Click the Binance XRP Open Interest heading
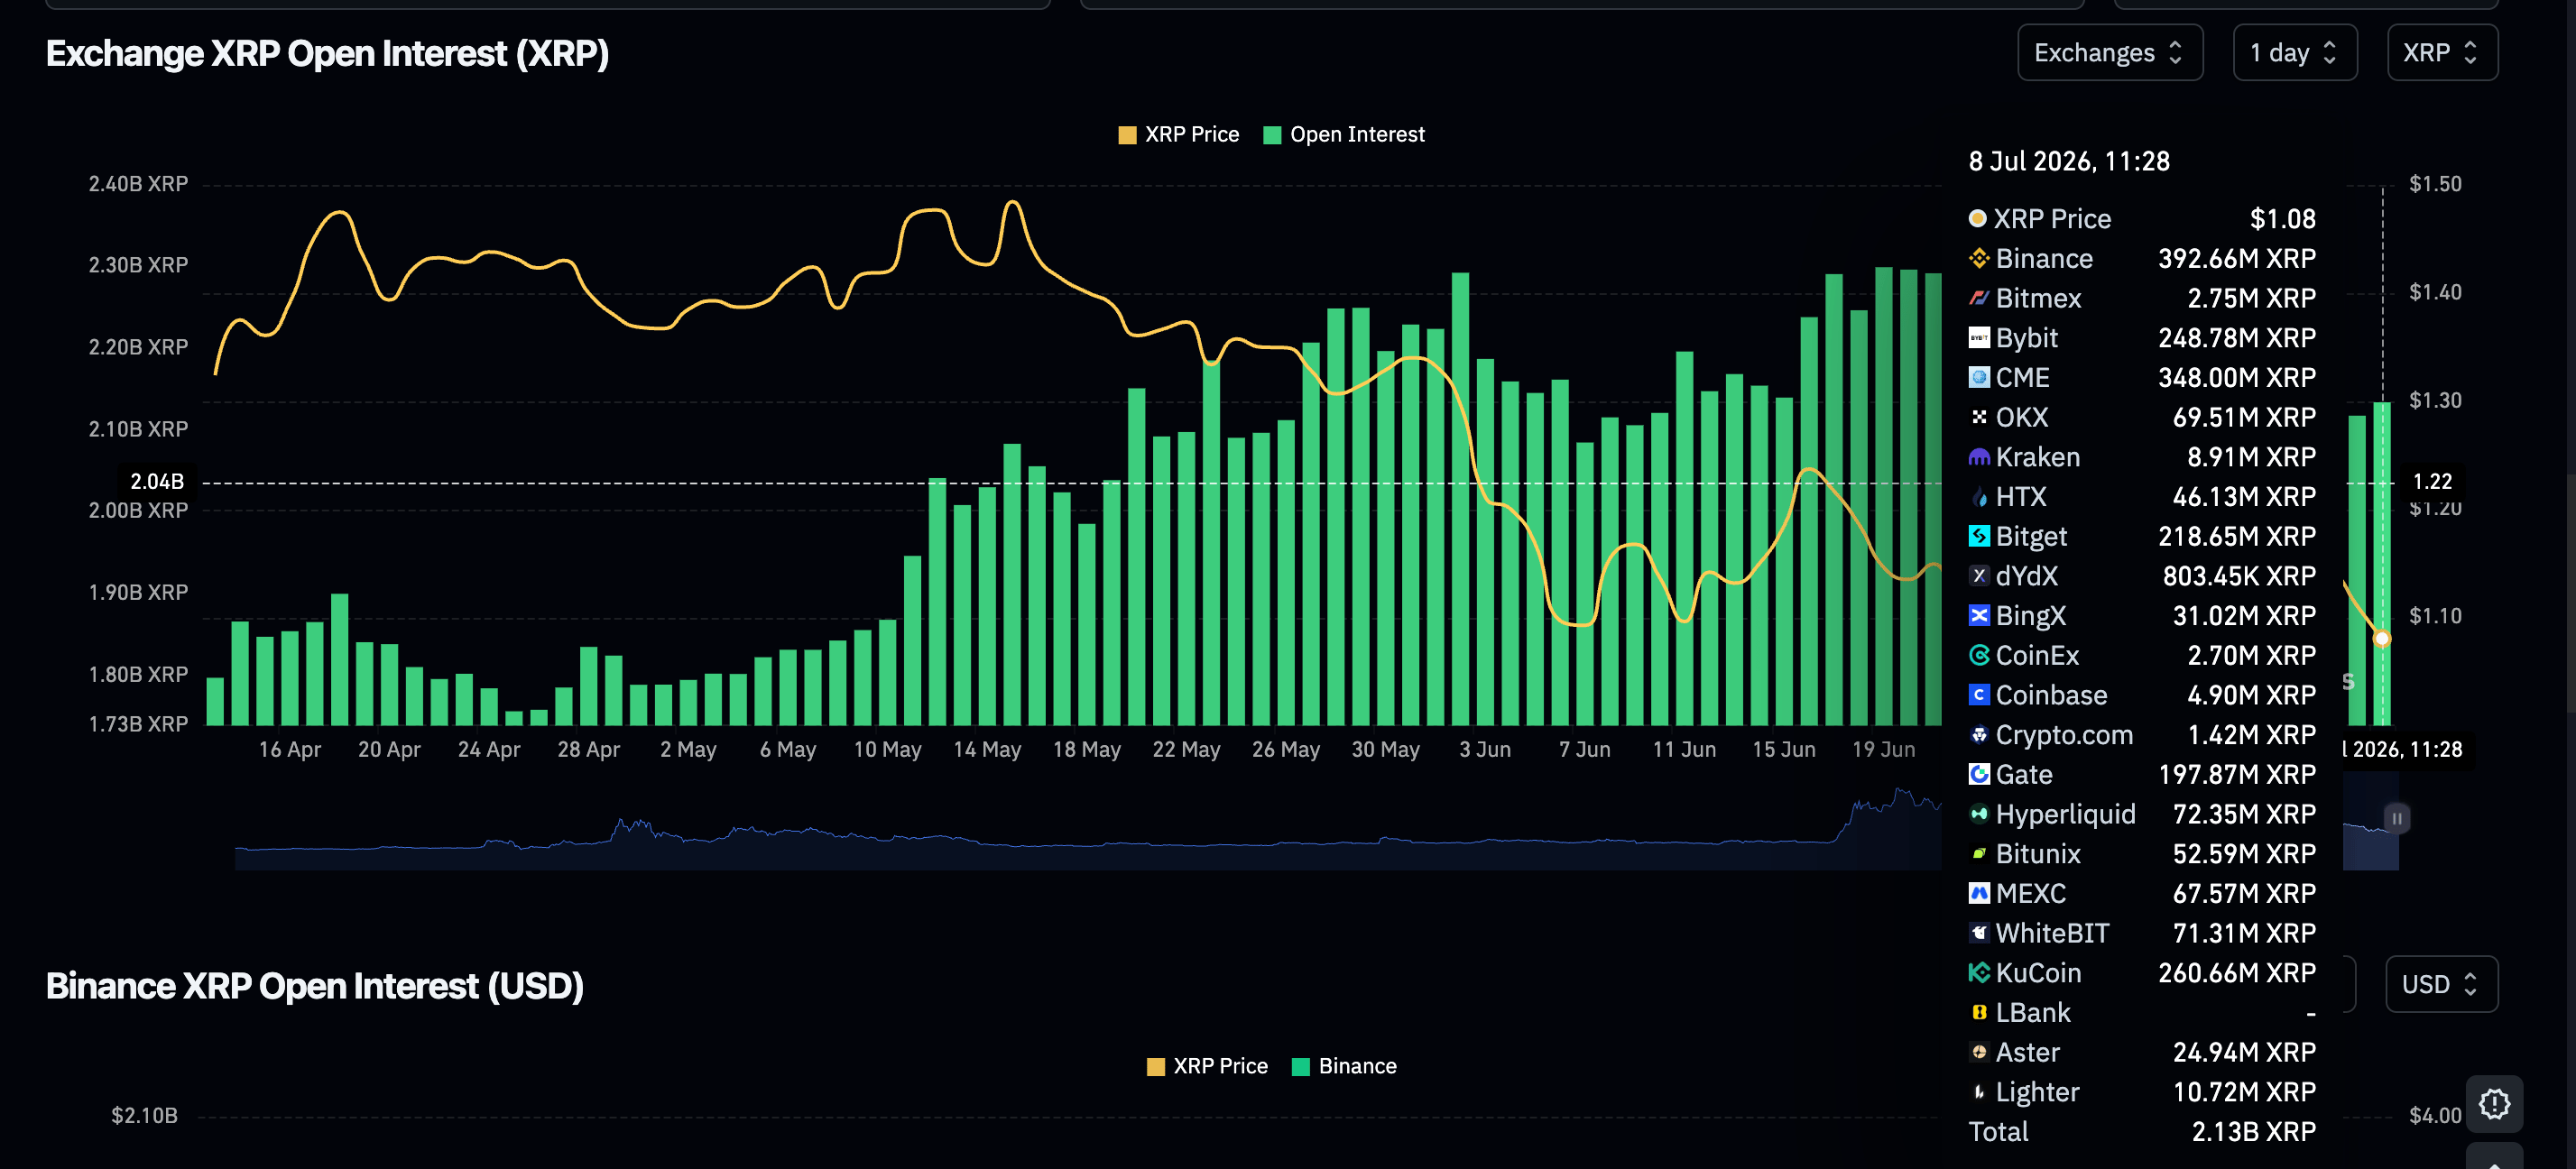This screenshot has width=2576, height=1169. 315,986
